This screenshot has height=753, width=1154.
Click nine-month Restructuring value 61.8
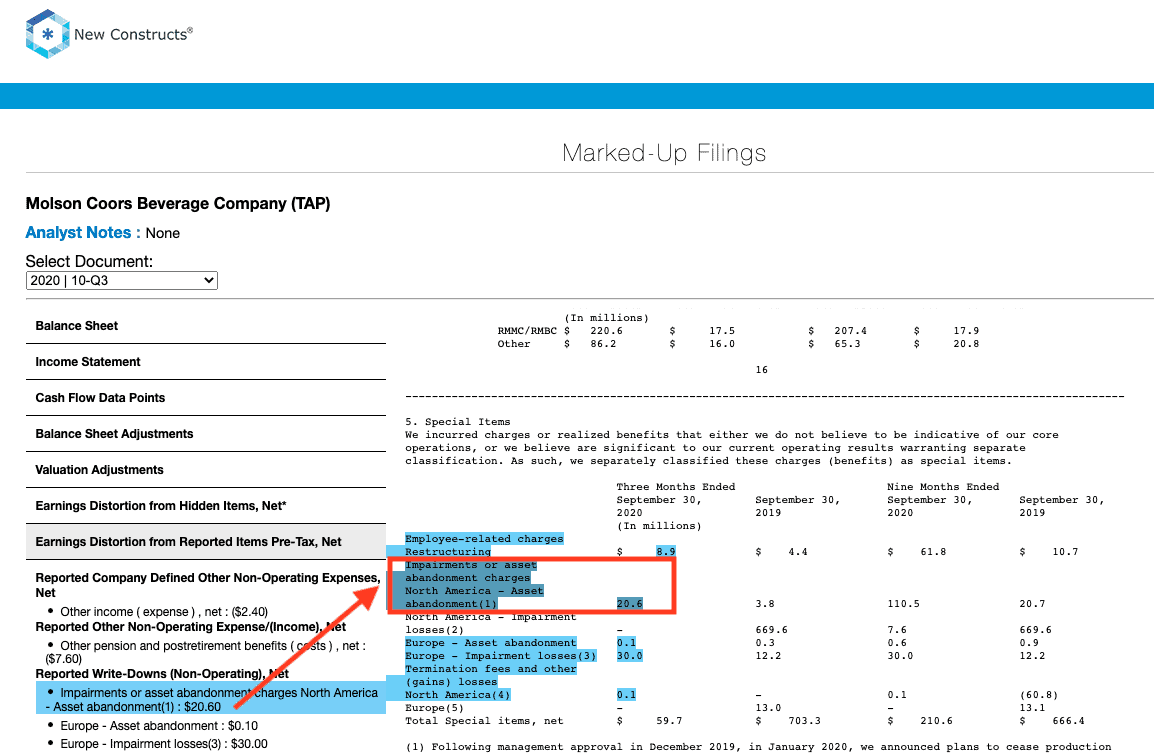[x=933, y=552]
